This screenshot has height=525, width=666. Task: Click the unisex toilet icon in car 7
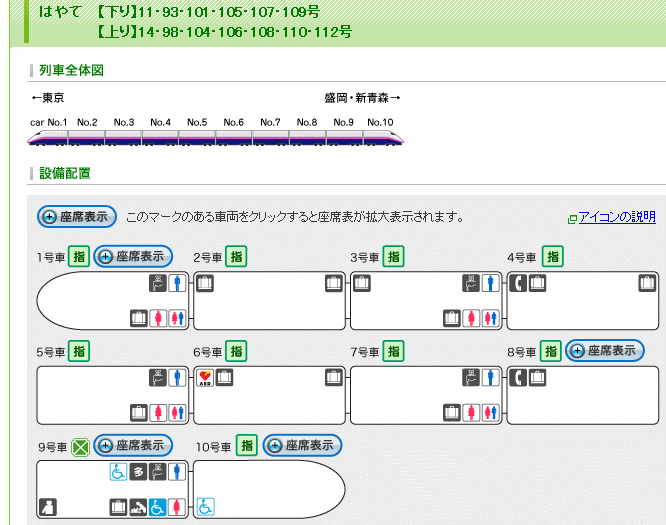point(490,412)
